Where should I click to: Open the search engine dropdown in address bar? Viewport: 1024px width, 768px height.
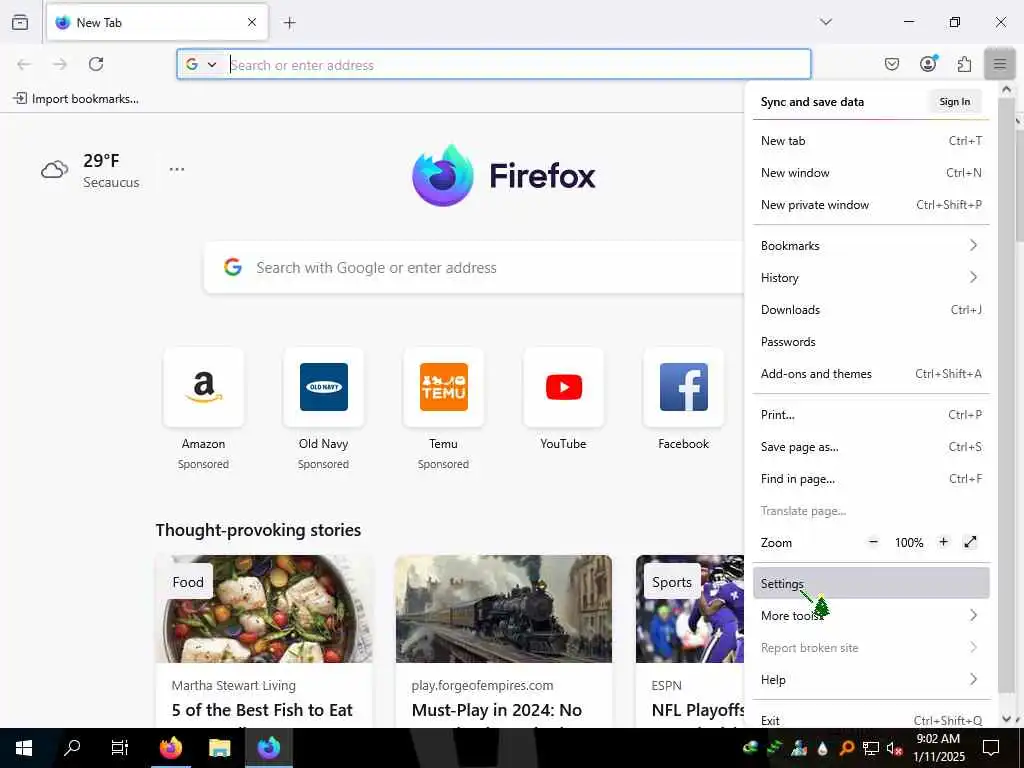[x=201, y=65]
